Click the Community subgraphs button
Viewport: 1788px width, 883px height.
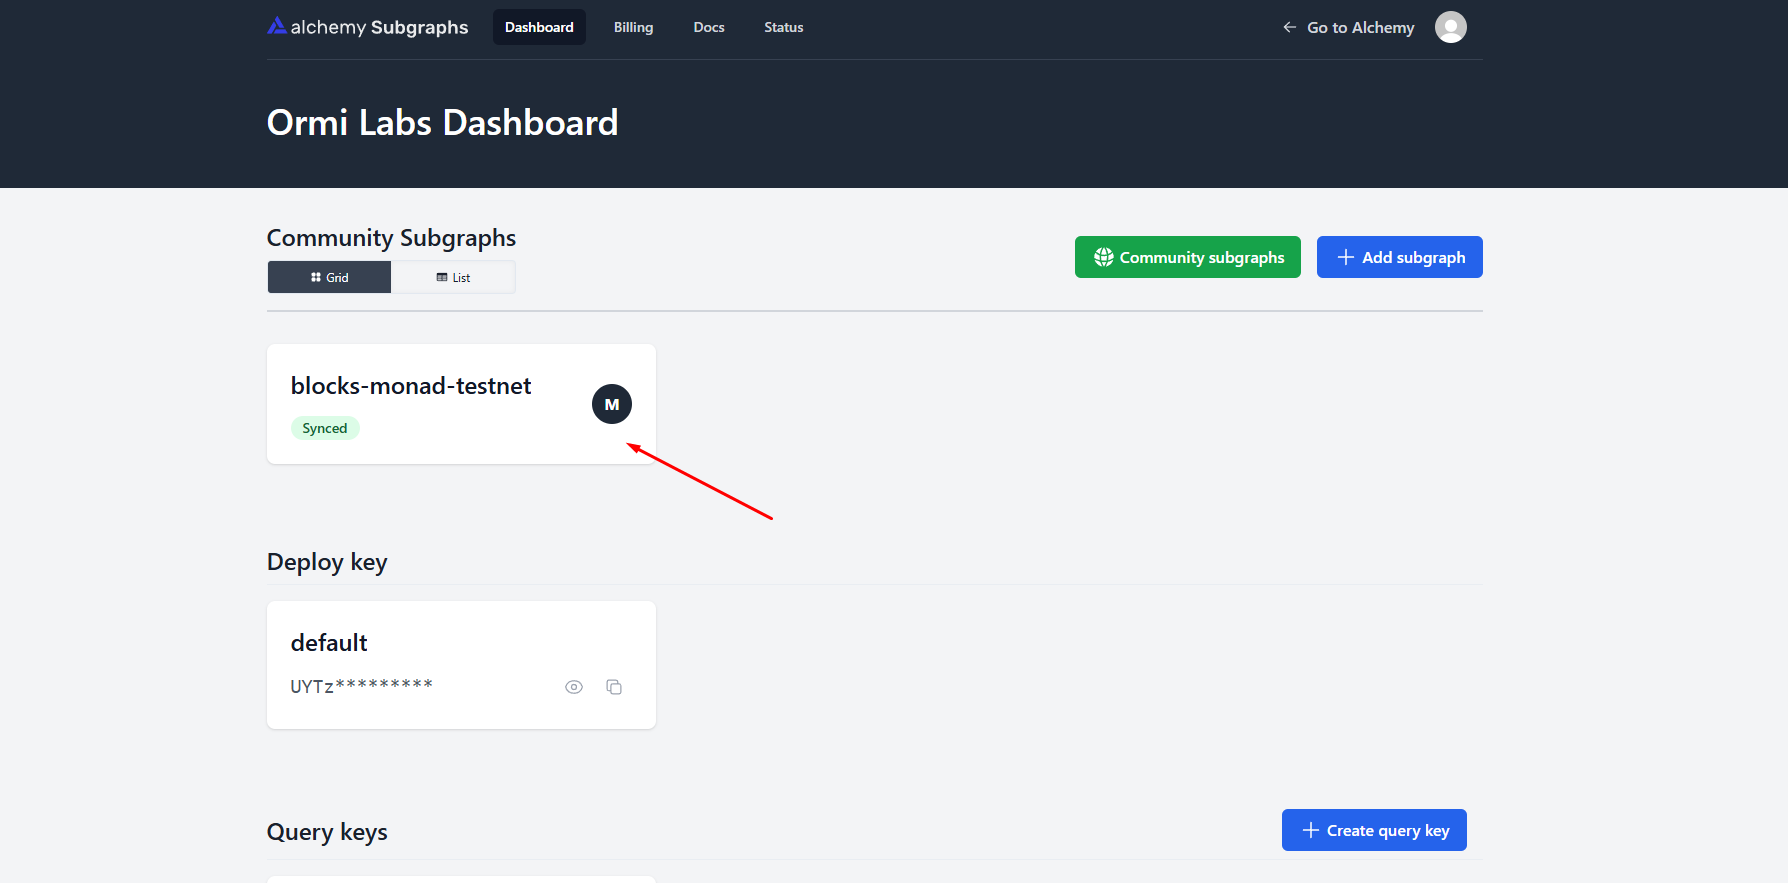point(1188,257)
